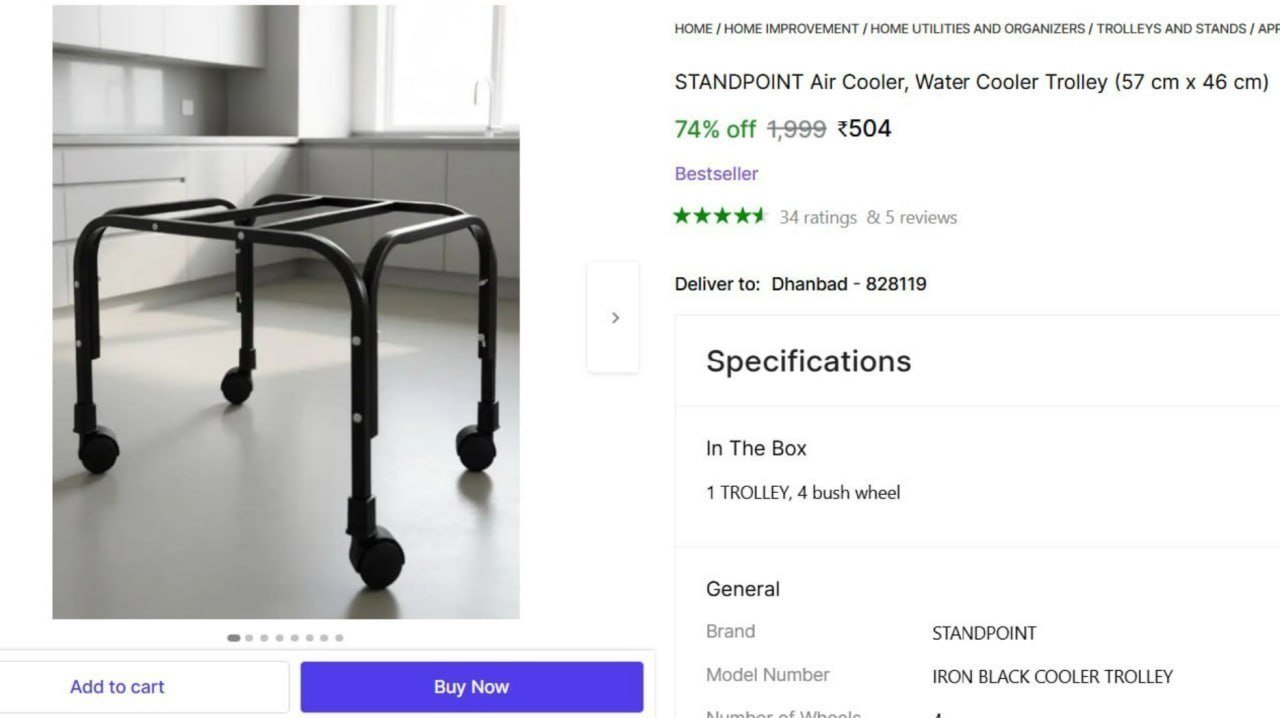This screenshot has width=1280, height=718.
Task: Select the first active carousel dot
Action: (234, 638)
